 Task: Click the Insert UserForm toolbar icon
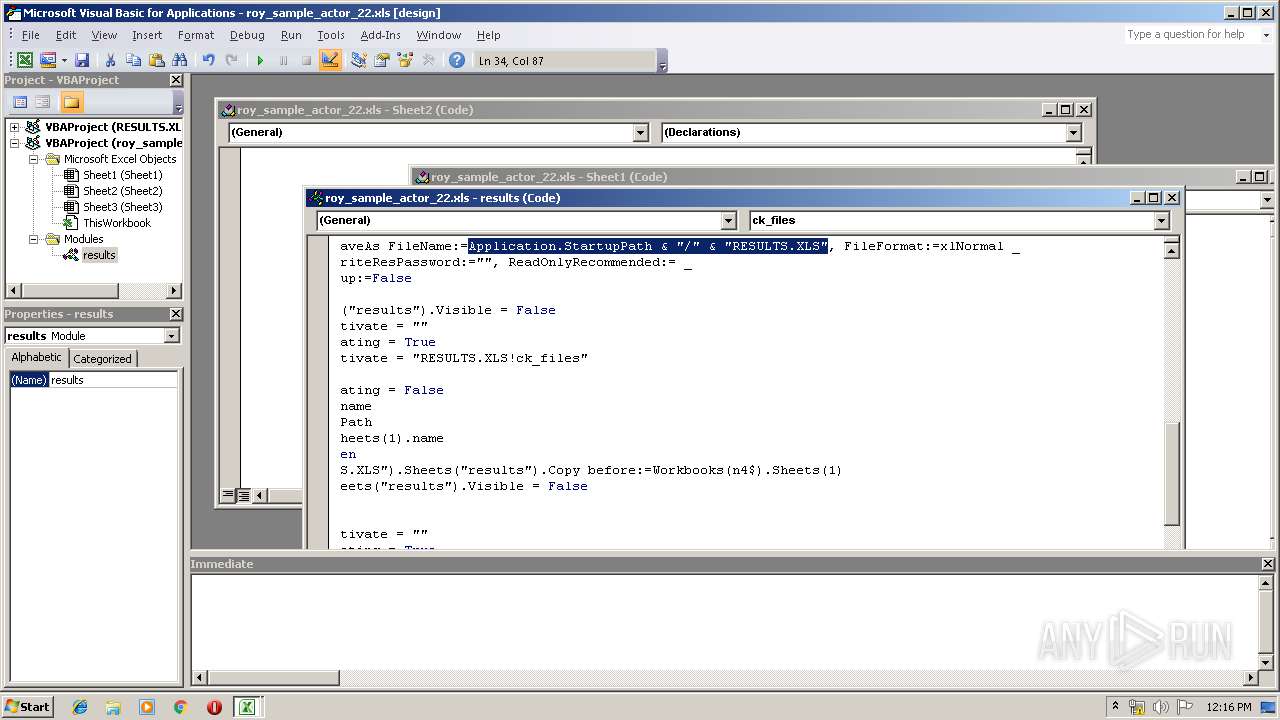coord(47,60)
